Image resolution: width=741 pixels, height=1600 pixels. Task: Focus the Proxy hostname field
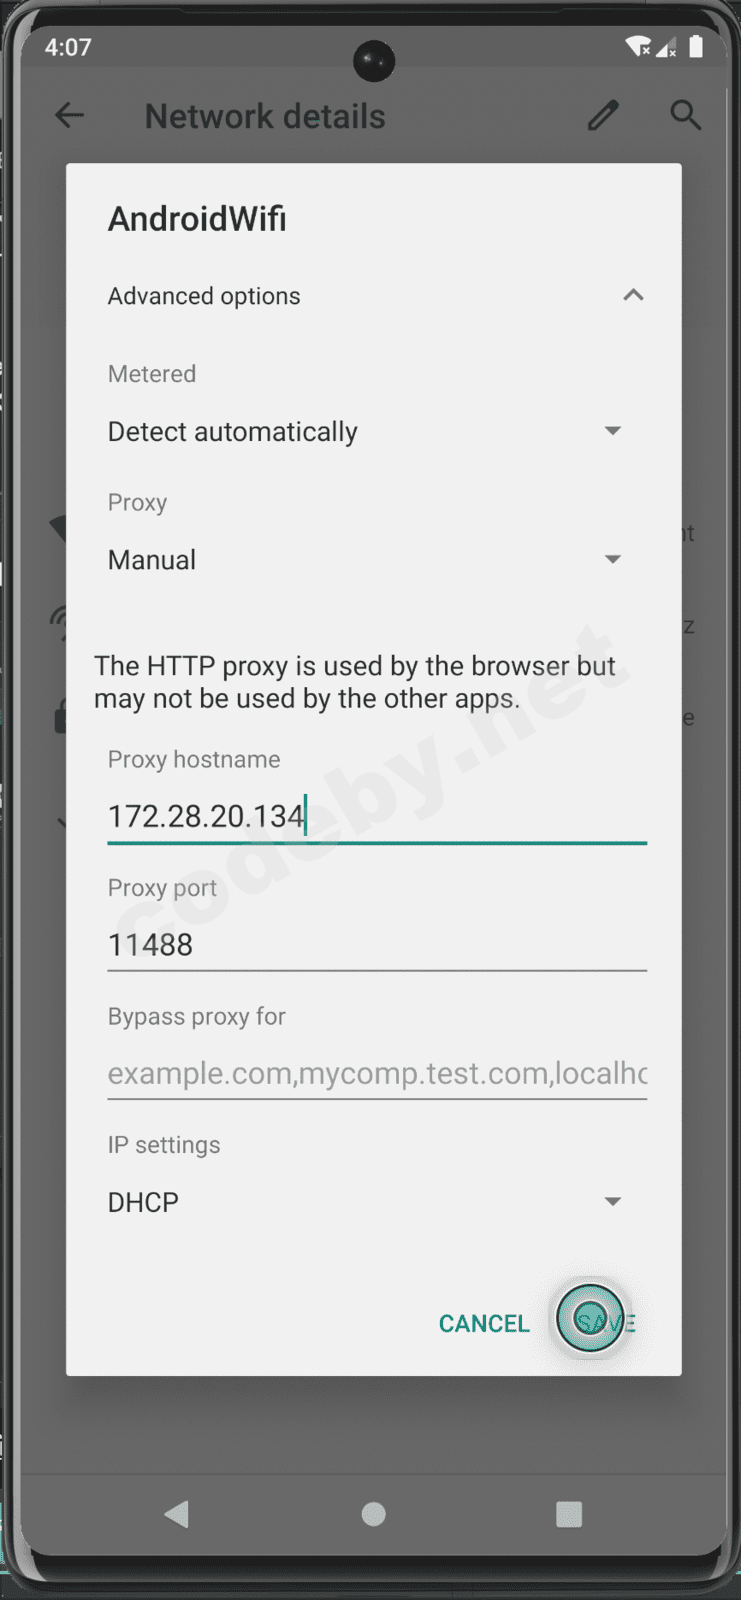[377, 816]
